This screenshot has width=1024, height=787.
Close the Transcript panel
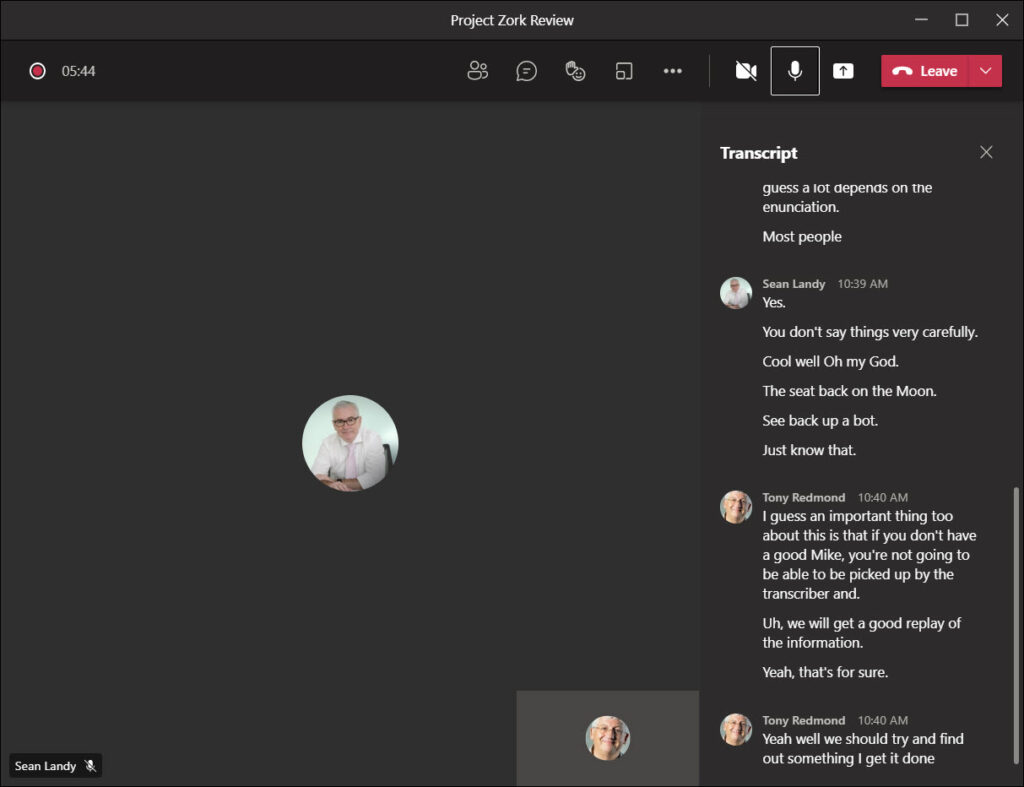[x=986, y=152]
